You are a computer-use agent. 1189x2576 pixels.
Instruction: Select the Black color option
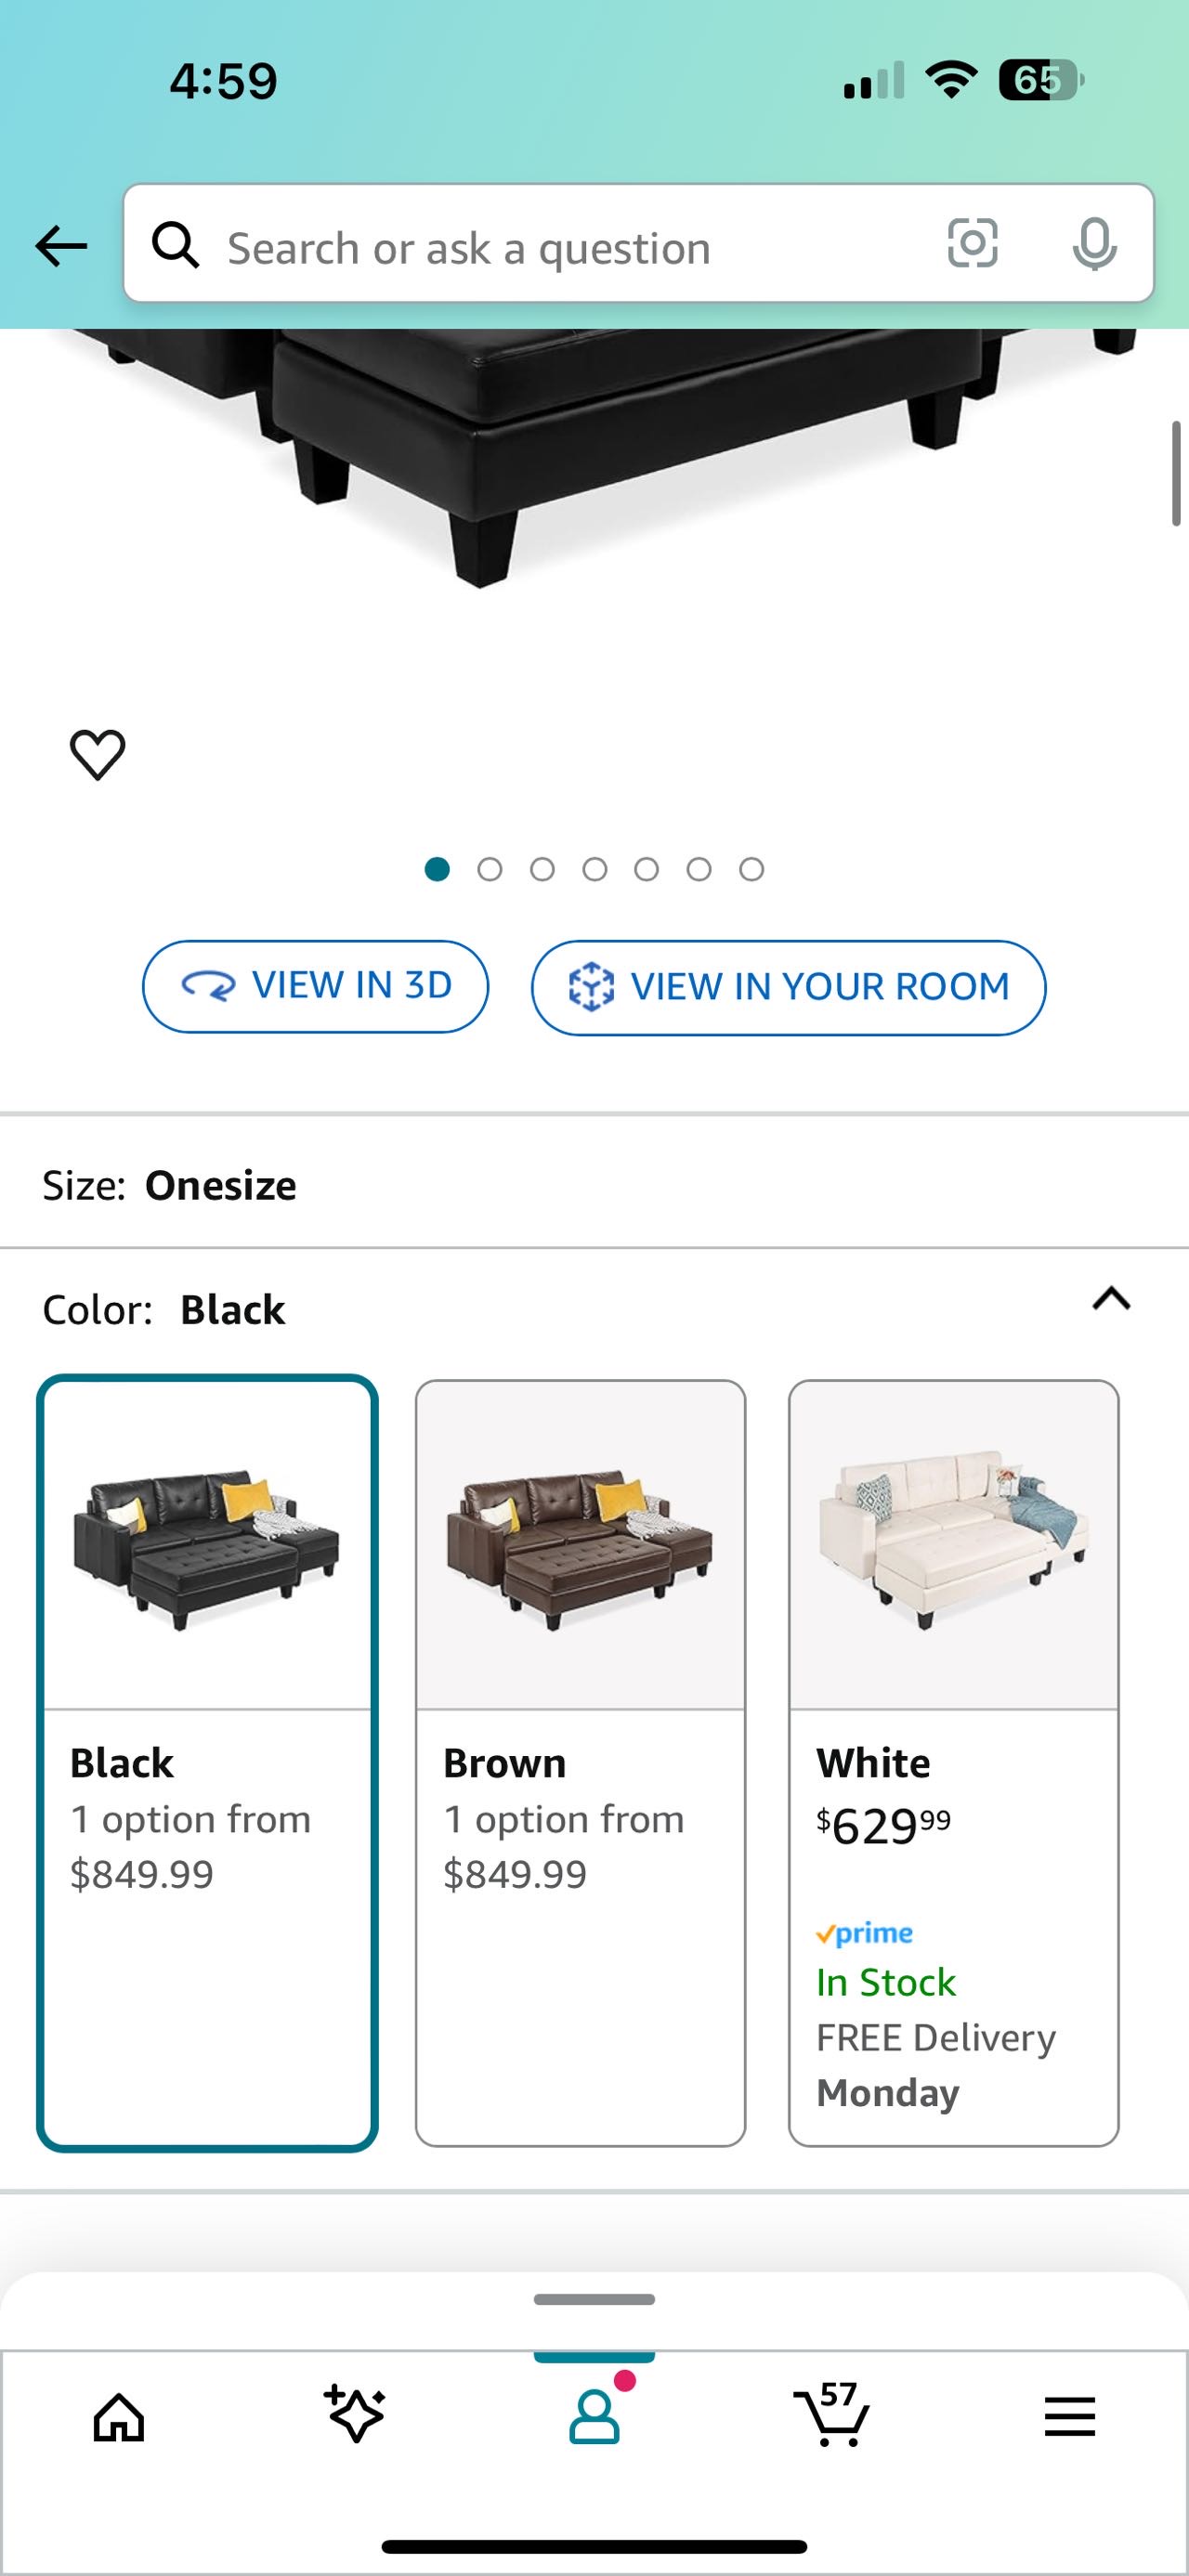tap(207, 1762)
